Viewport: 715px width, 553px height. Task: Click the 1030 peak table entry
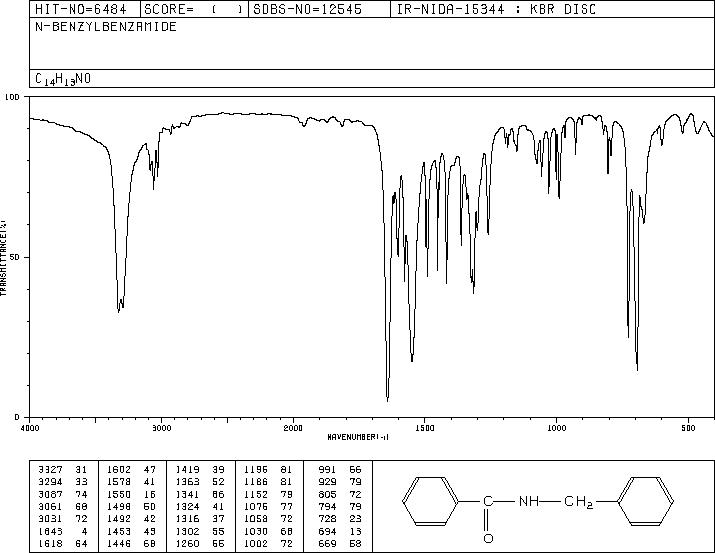click(x=268, y=531)
